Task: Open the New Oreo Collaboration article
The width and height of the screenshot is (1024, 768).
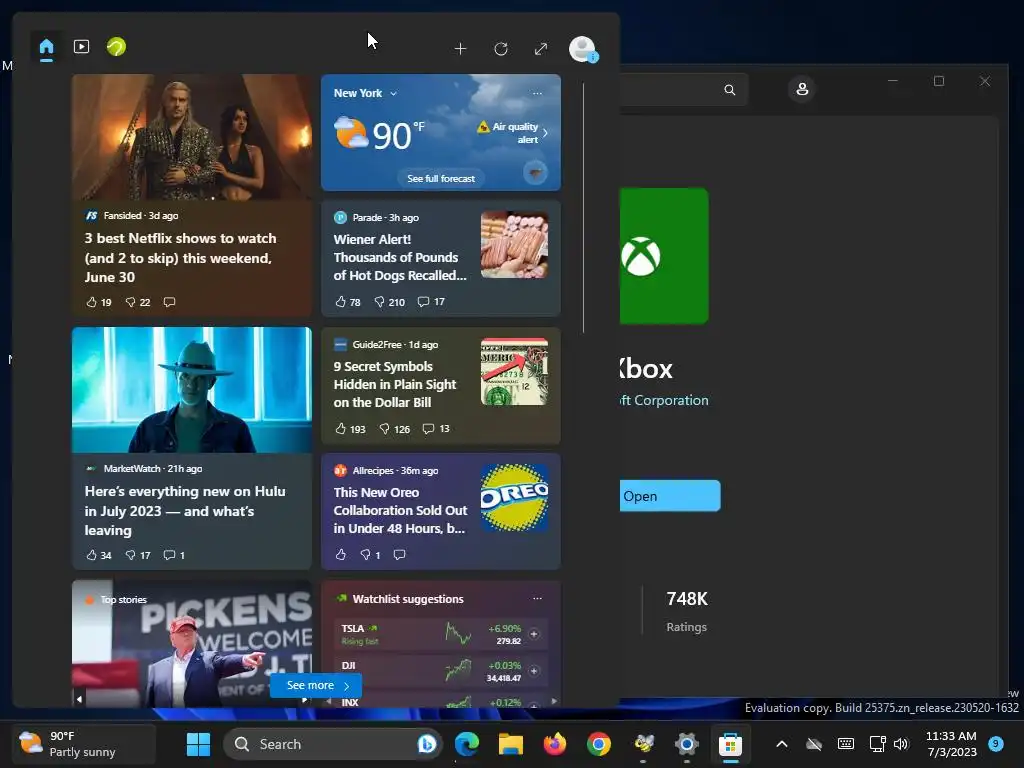Action: coord(400,511)
